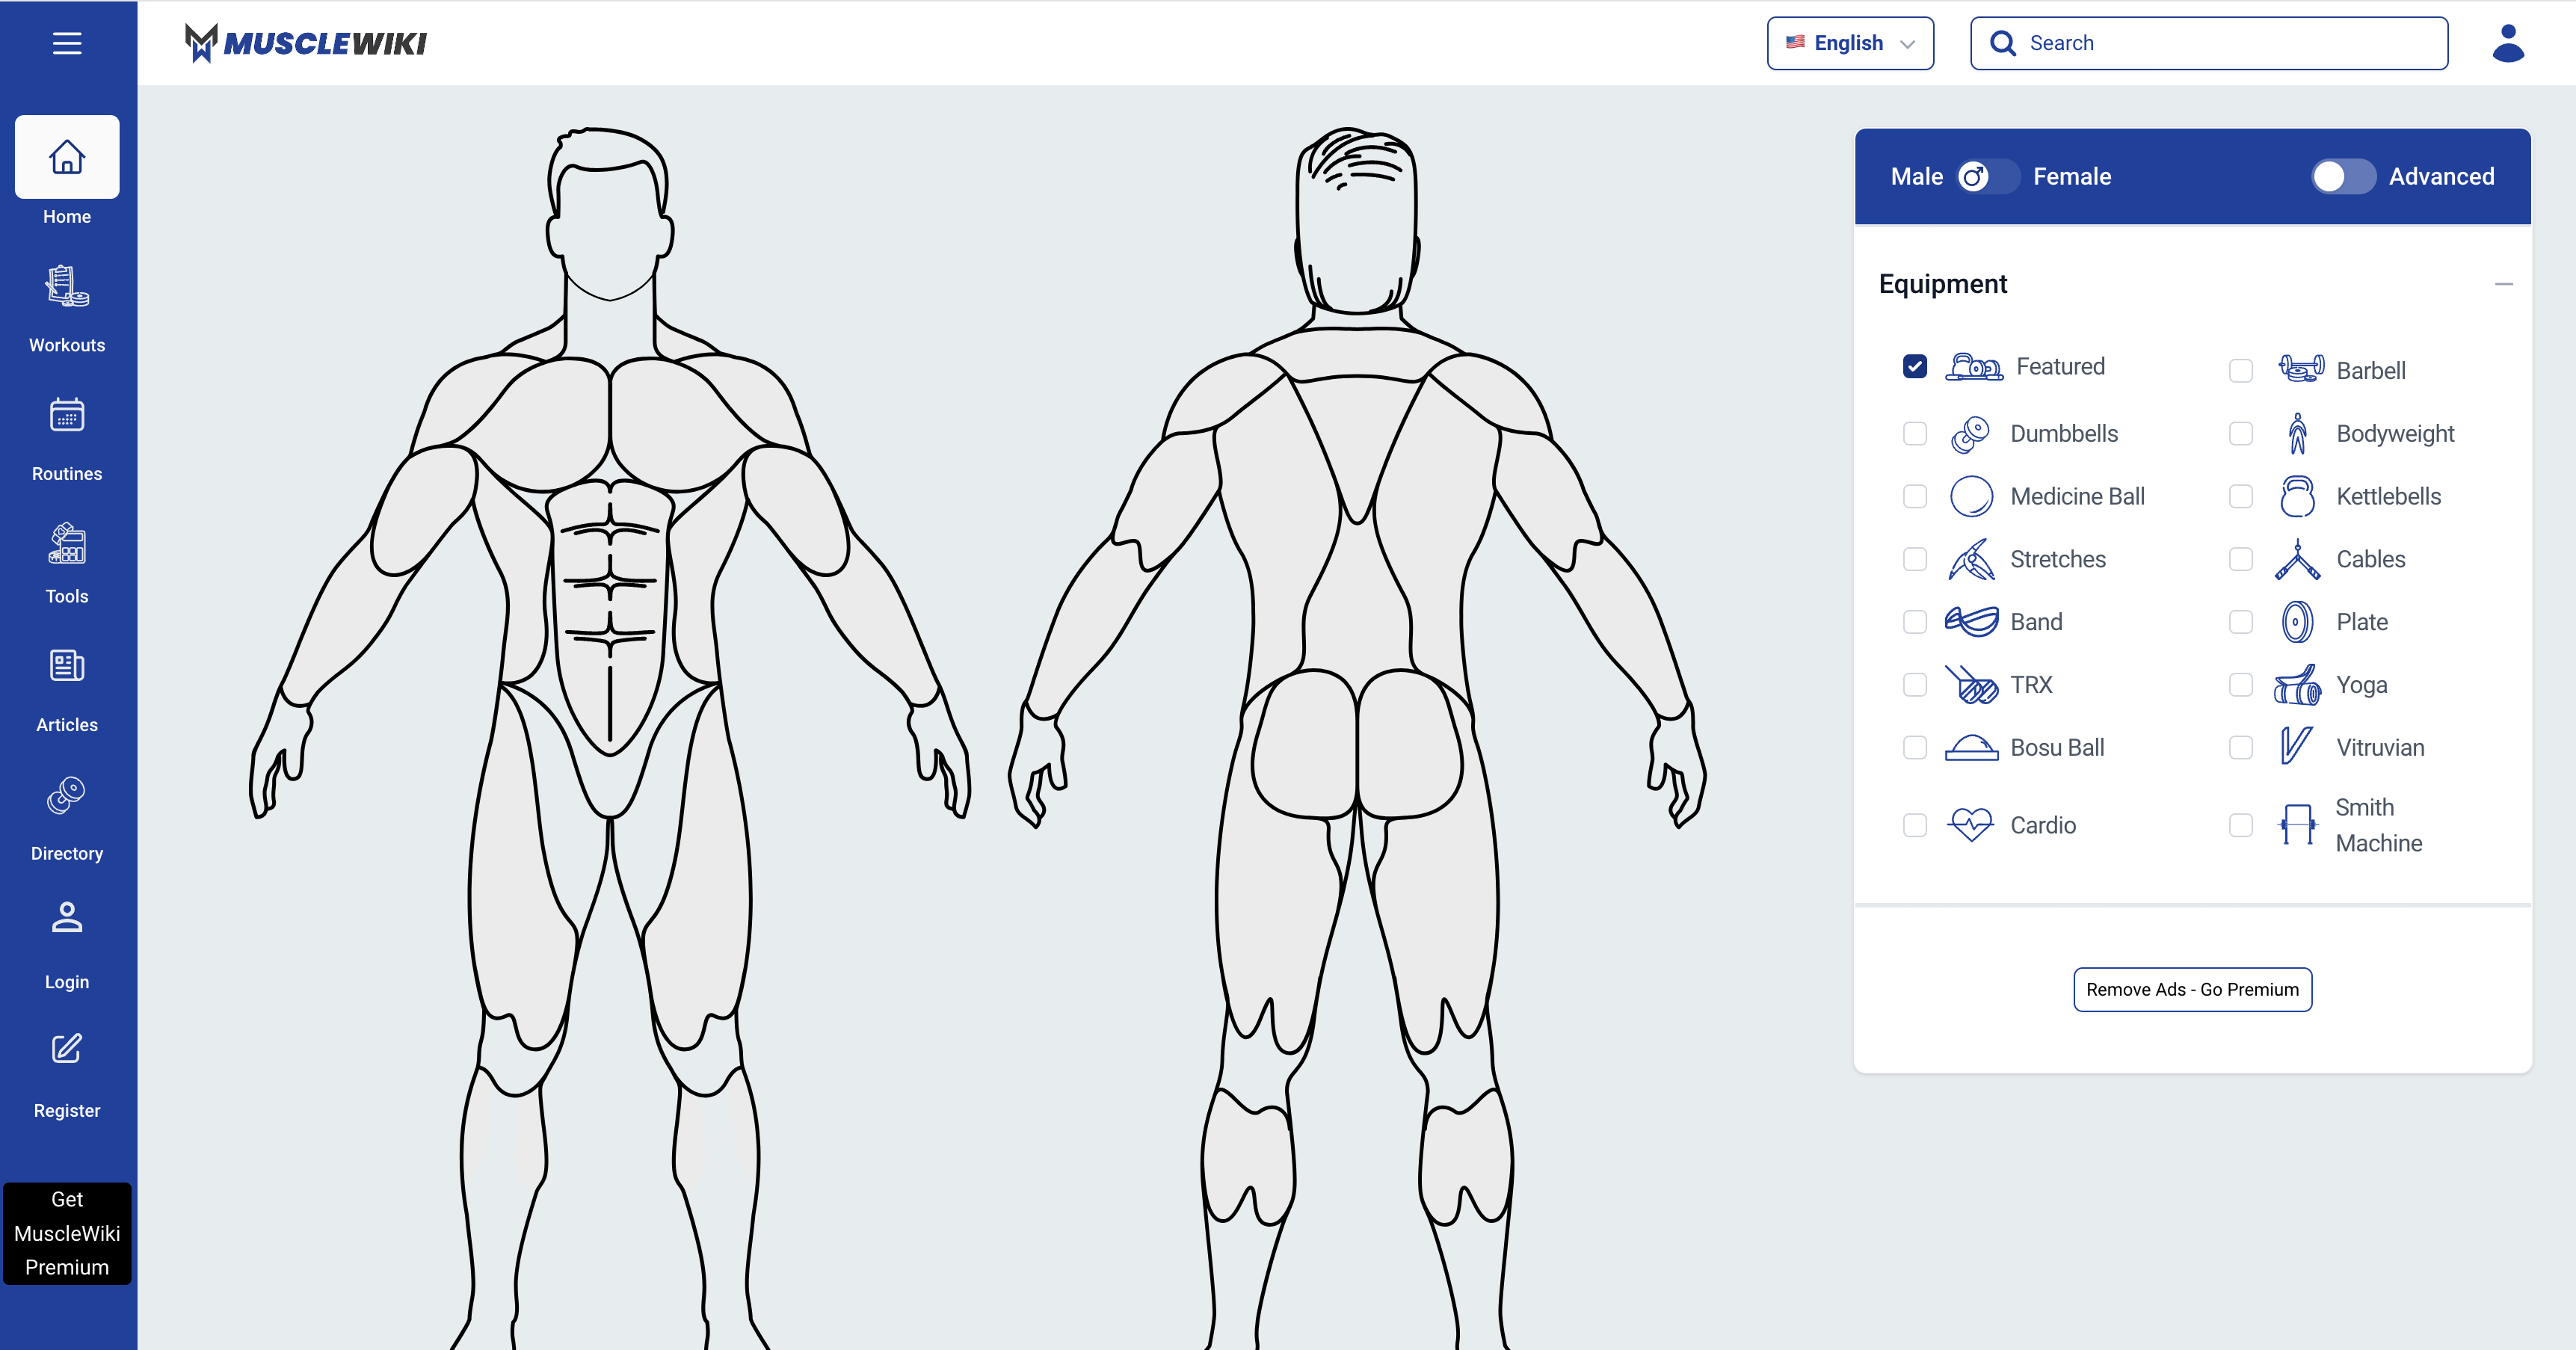Switch the Male/Female toggle
Image resolution: width=2576 pixels, height=1350 pixels.
(x=1987, y=177)
